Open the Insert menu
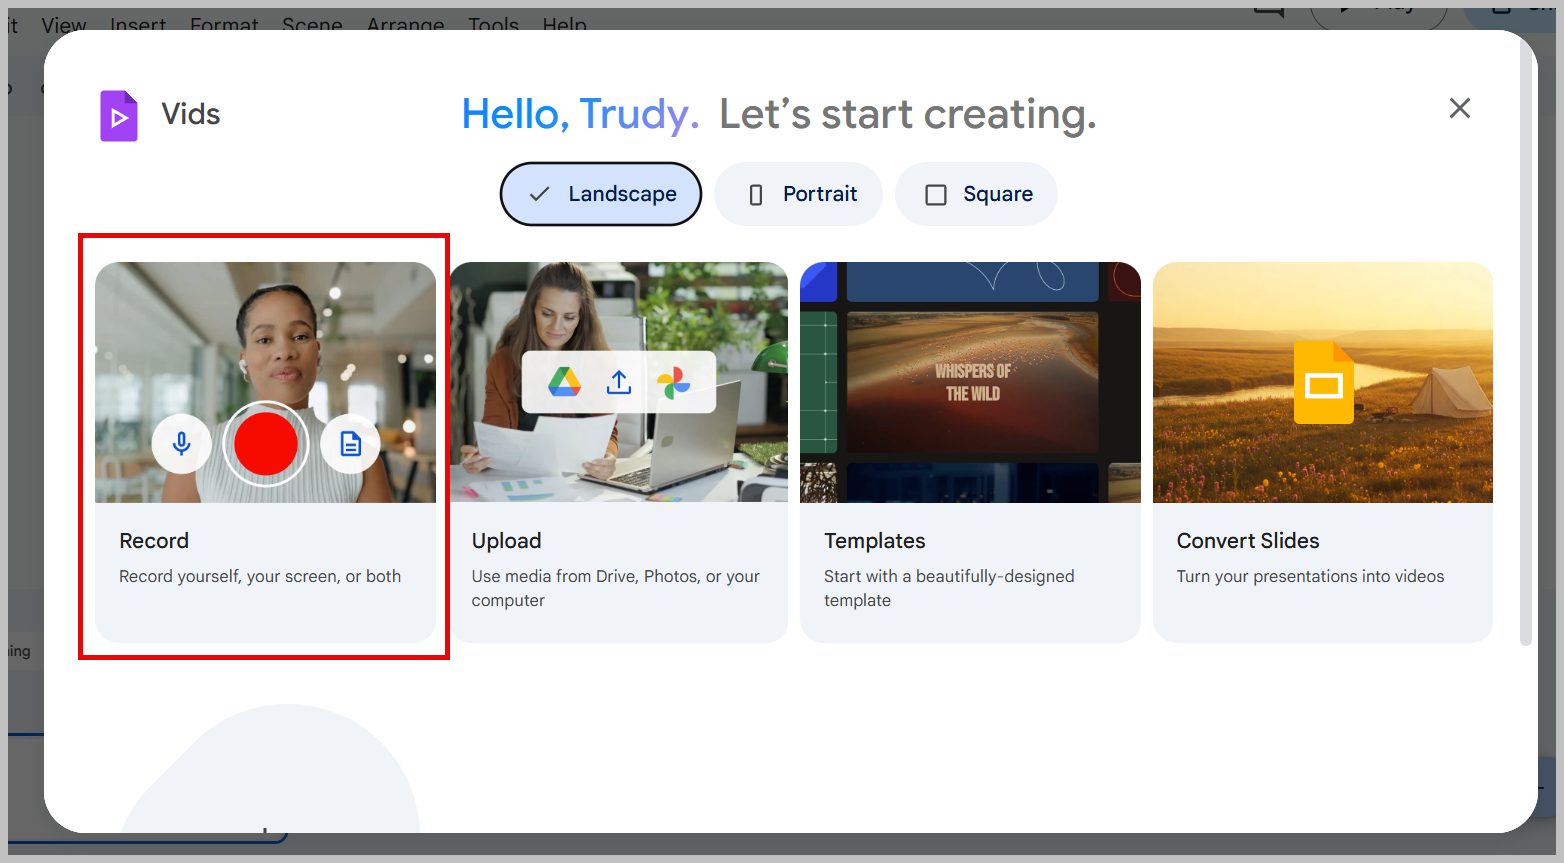 click(x=138, y=25)
